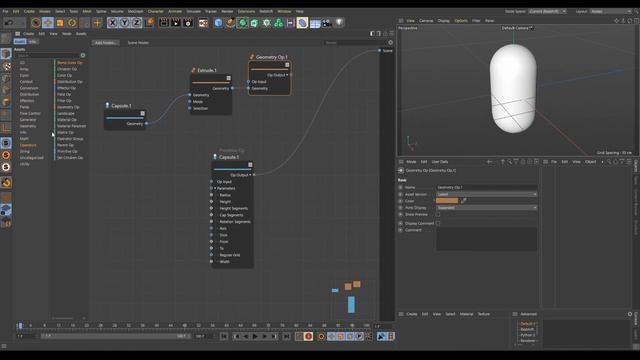Click the Extrude.1 node title

coord(207,70)
